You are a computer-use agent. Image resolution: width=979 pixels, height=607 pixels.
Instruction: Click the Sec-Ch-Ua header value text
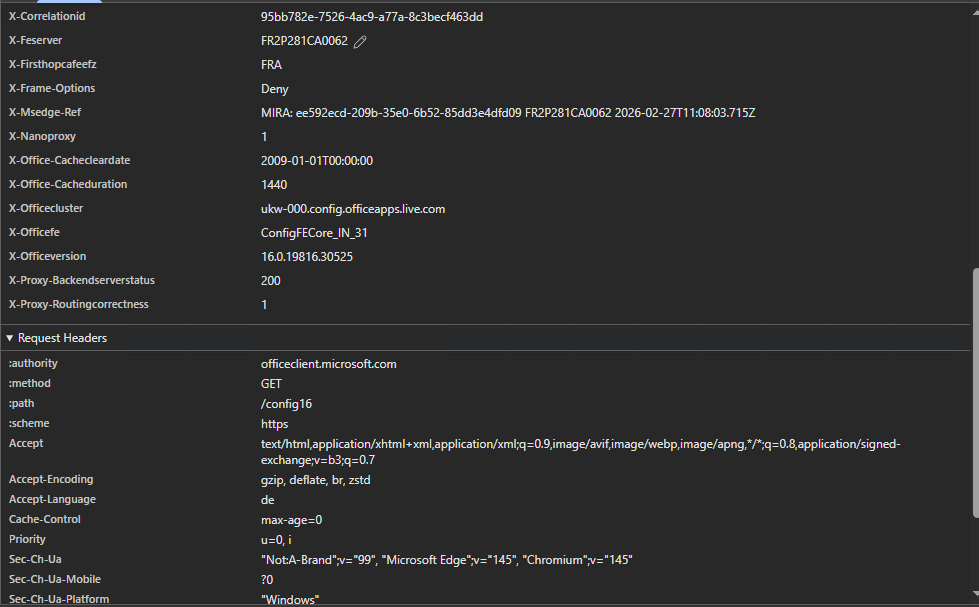tap(446, 560)
